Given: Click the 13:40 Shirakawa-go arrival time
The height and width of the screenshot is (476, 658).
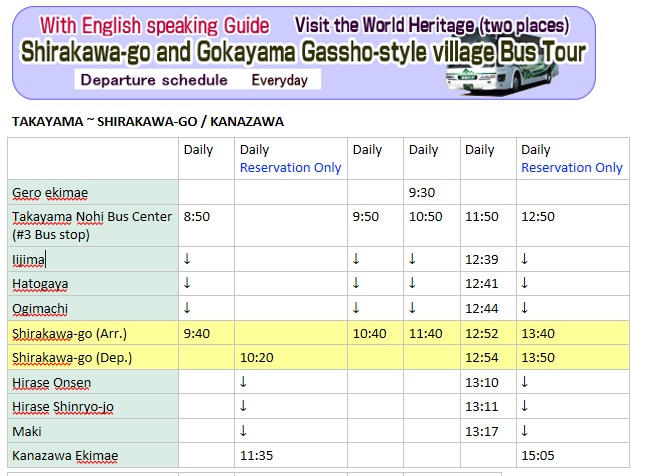Looking at the screenshot, I should tap(538, 334).
